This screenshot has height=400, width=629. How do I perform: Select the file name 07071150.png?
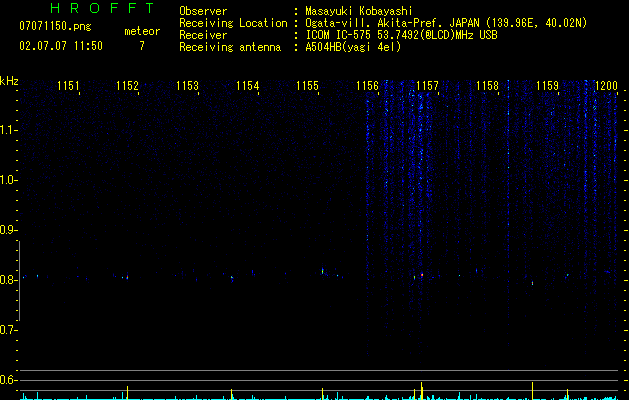click(x=55, y=27)
